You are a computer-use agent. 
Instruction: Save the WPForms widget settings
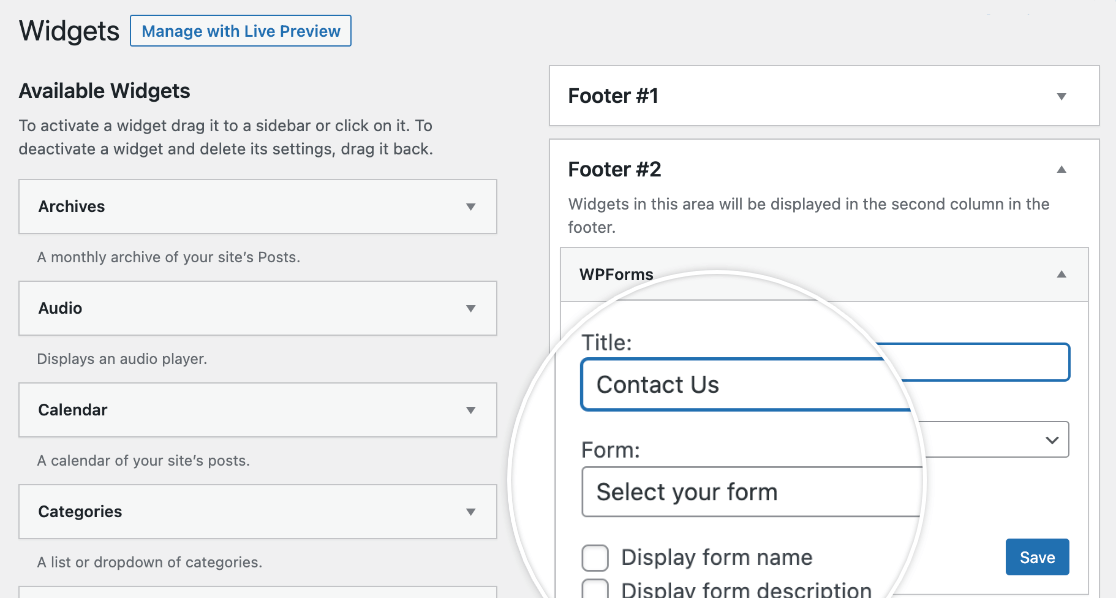(x=1037, y=557)
